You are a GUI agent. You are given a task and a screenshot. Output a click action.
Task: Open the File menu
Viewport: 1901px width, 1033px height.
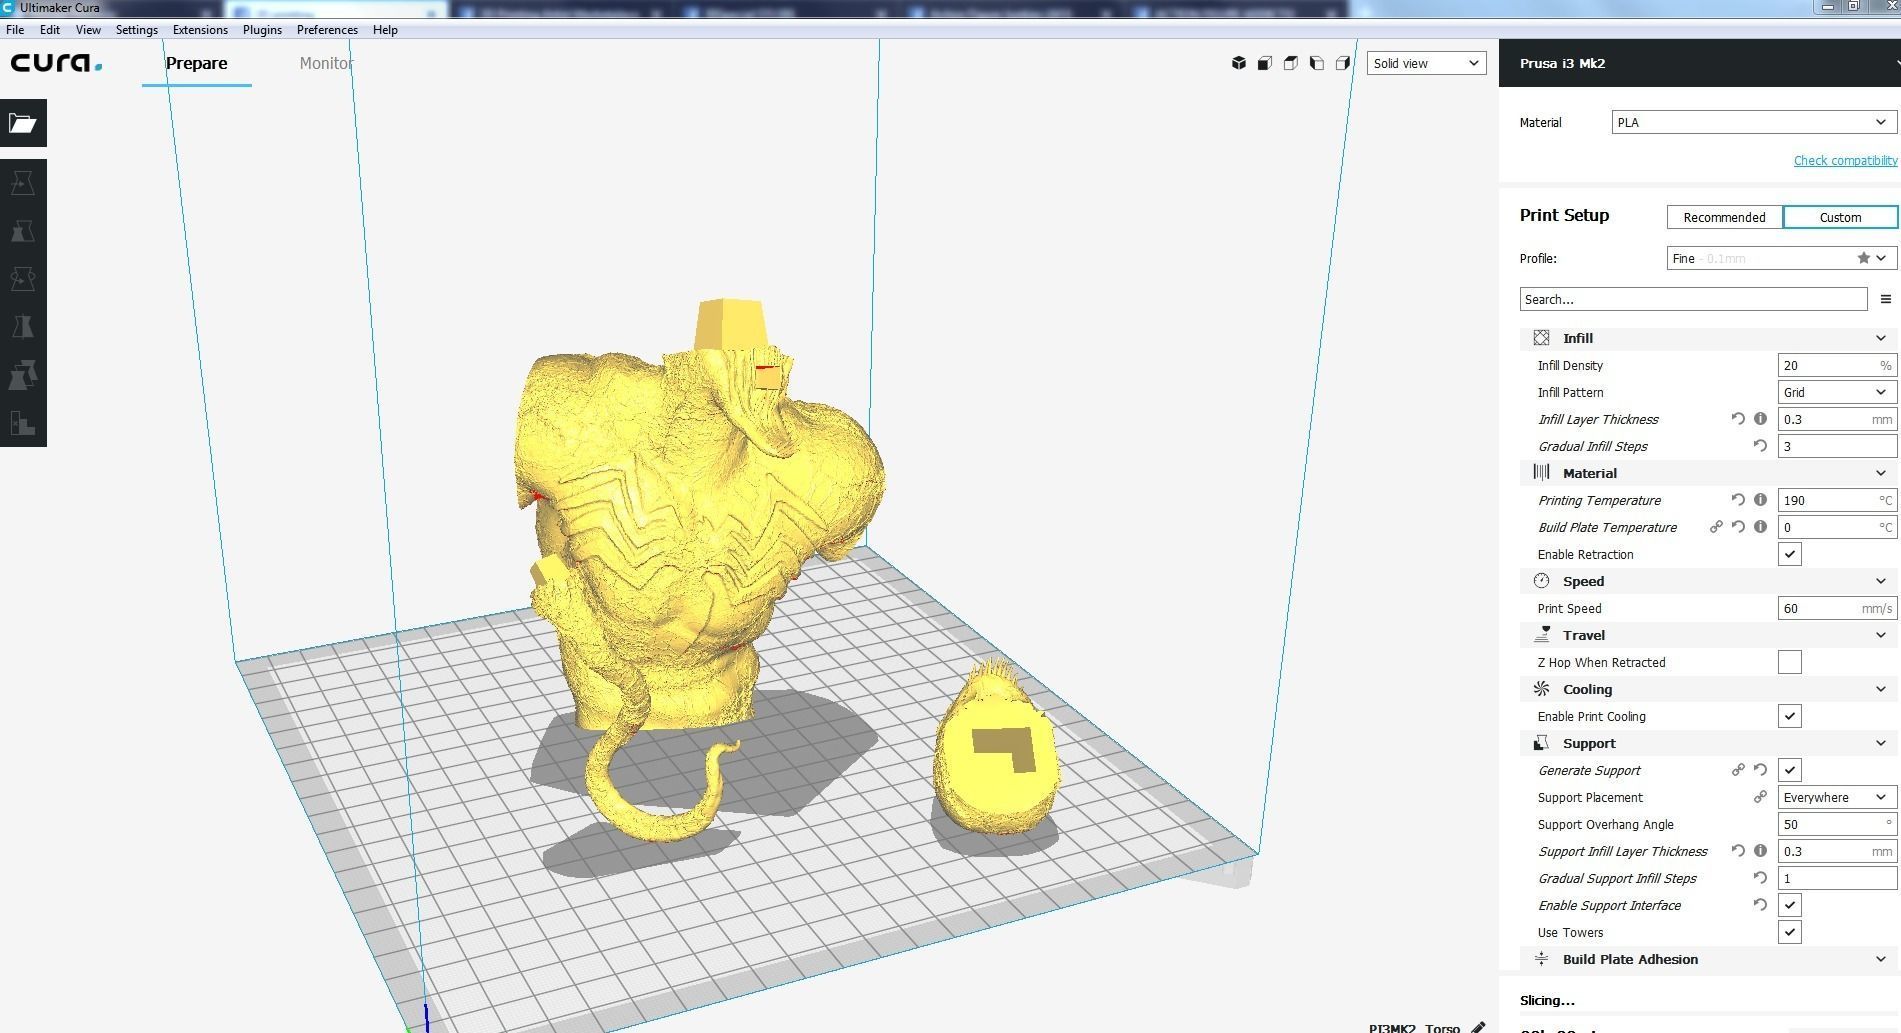[x=15, y=30]
